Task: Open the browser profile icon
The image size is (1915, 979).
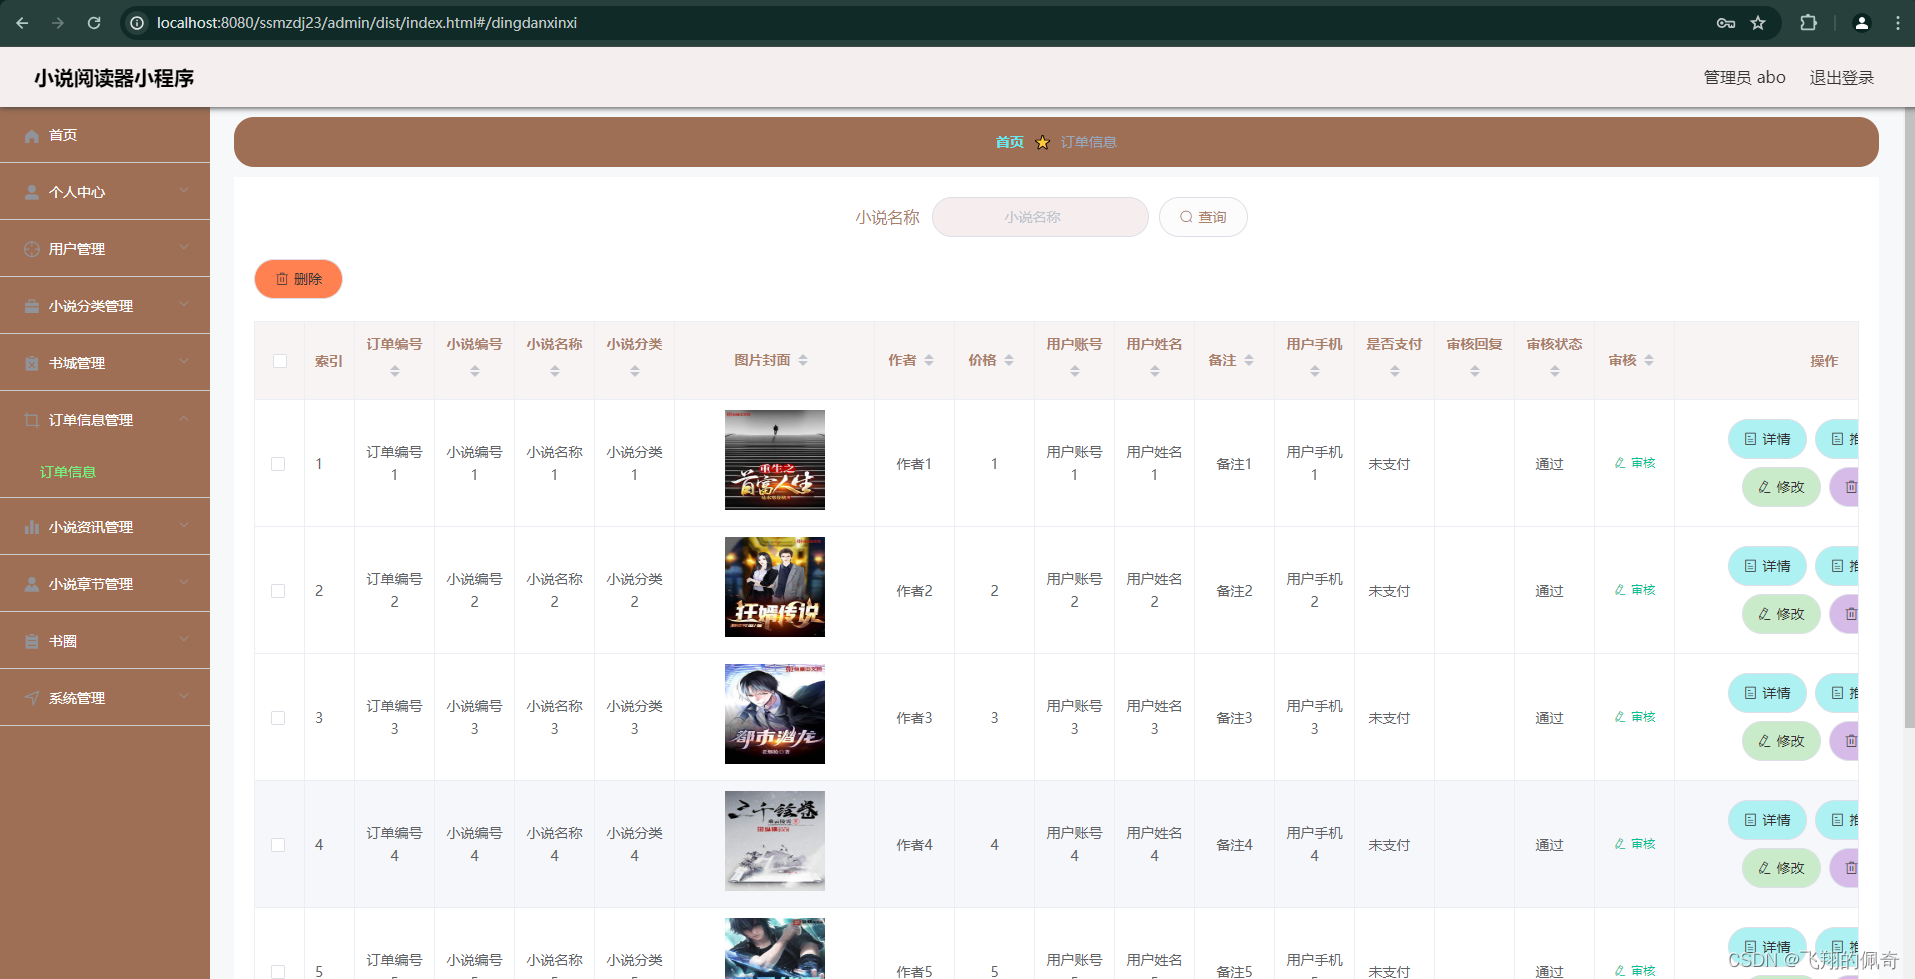Action: click(1862, 22)
